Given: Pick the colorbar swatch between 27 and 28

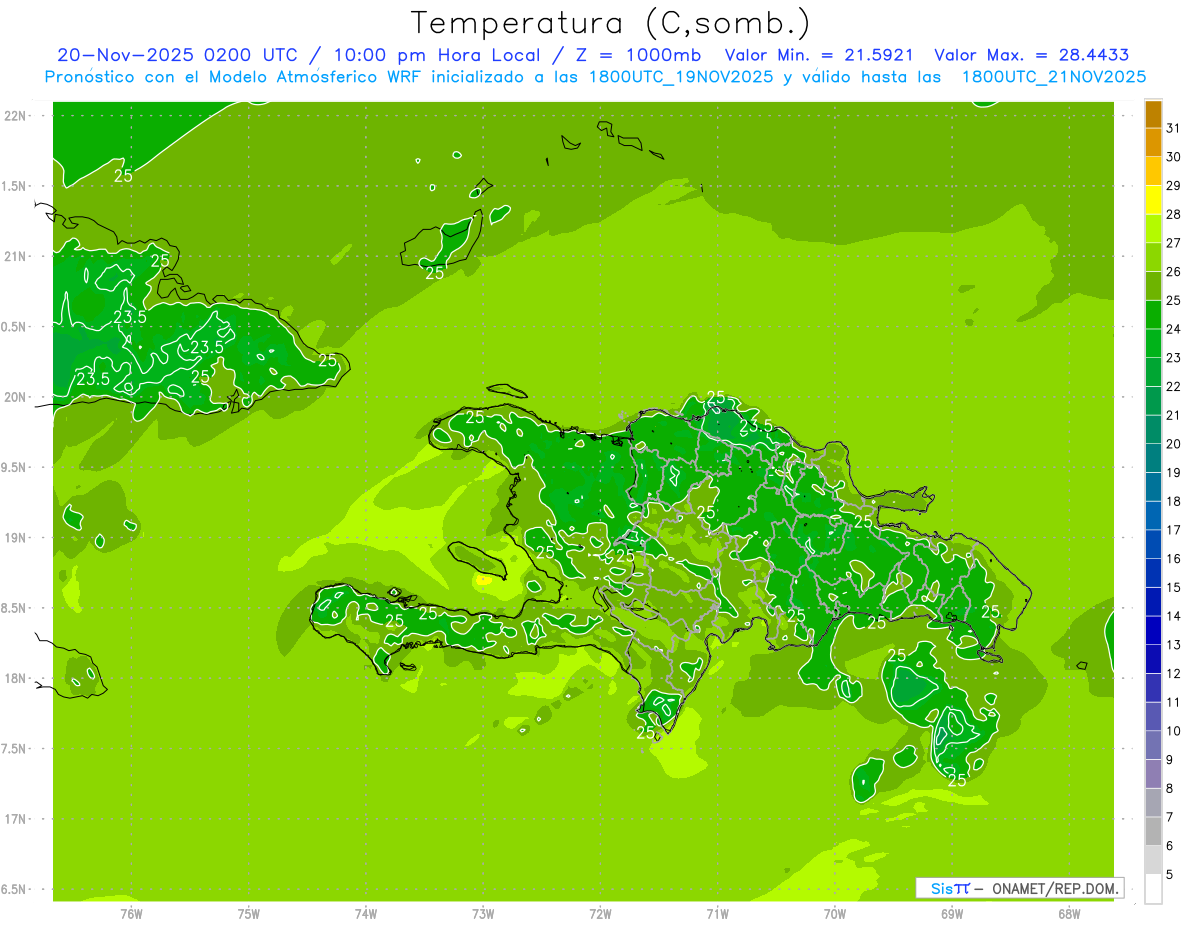Looking at the screenshot, I should pyautogui.click(x=1153, y=229).
